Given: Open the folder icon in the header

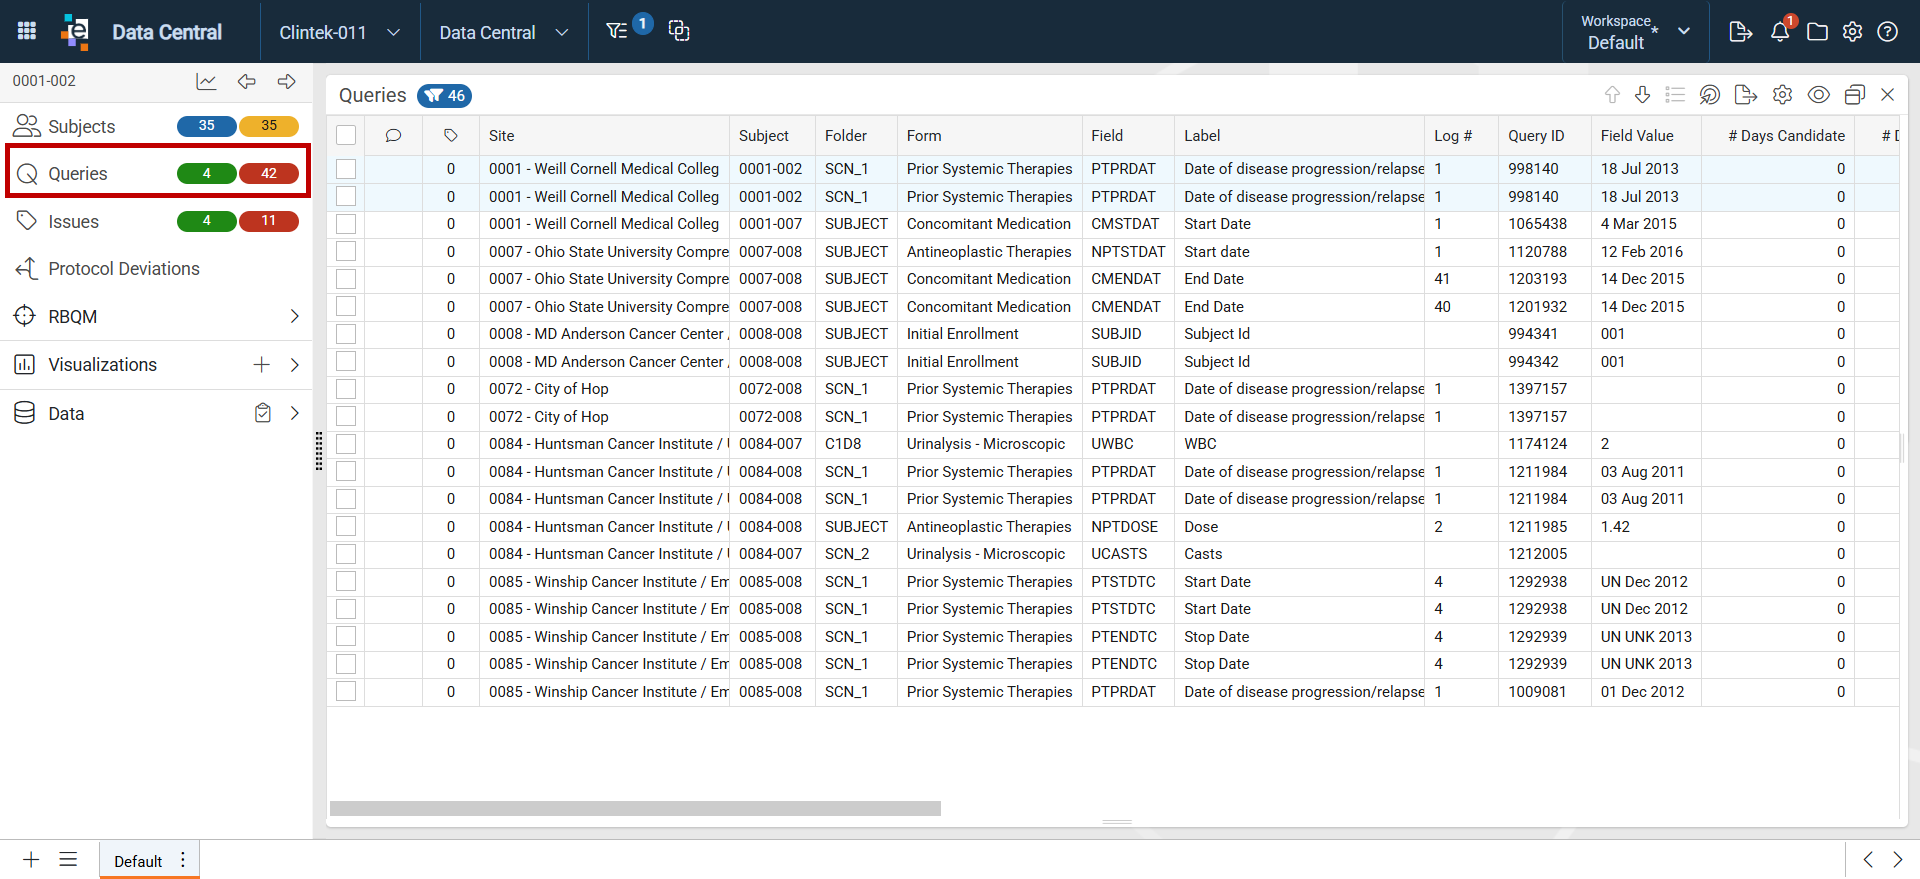Looking at the screenshot, I should click(x=1817, y=32).
